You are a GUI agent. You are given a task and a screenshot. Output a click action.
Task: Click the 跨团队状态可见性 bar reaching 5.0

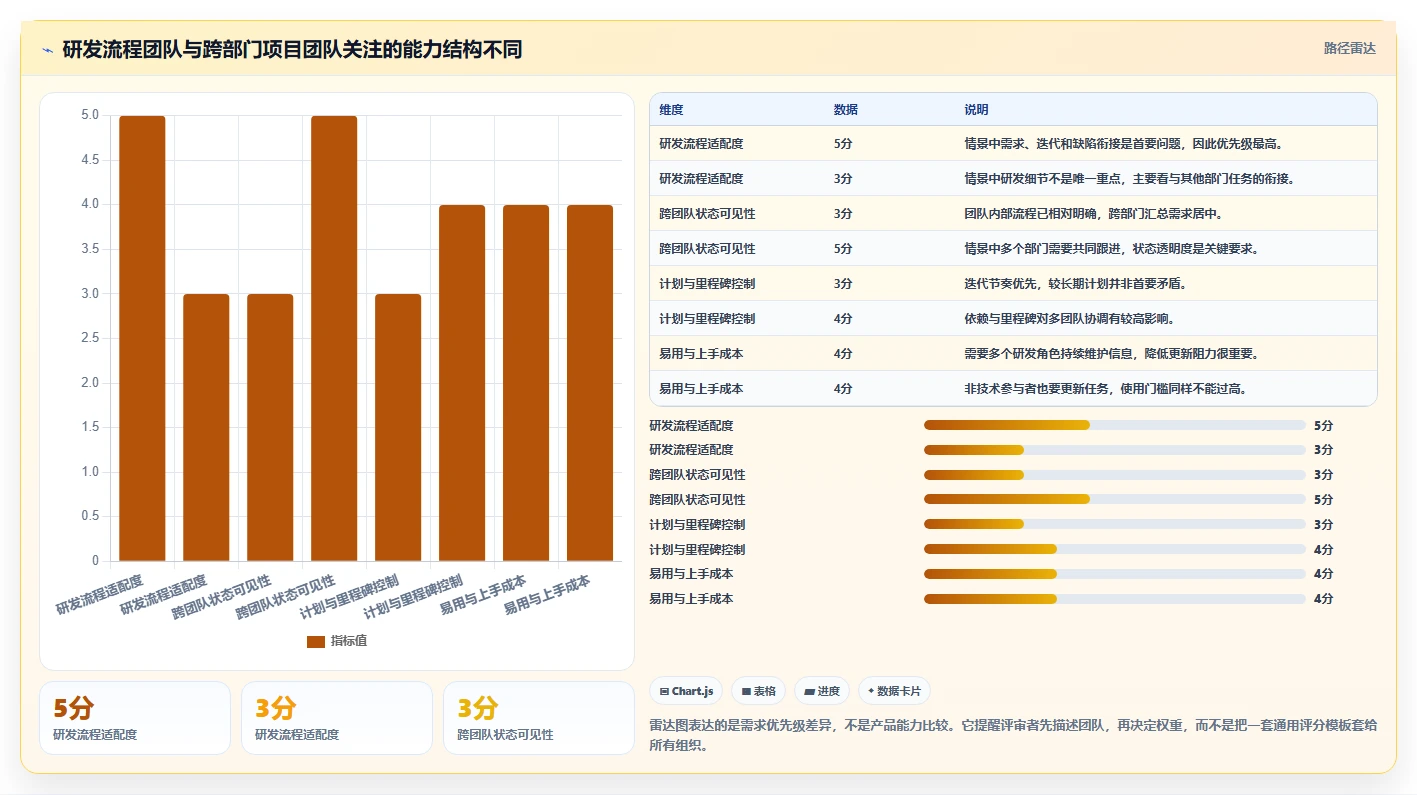pos(334,338)
